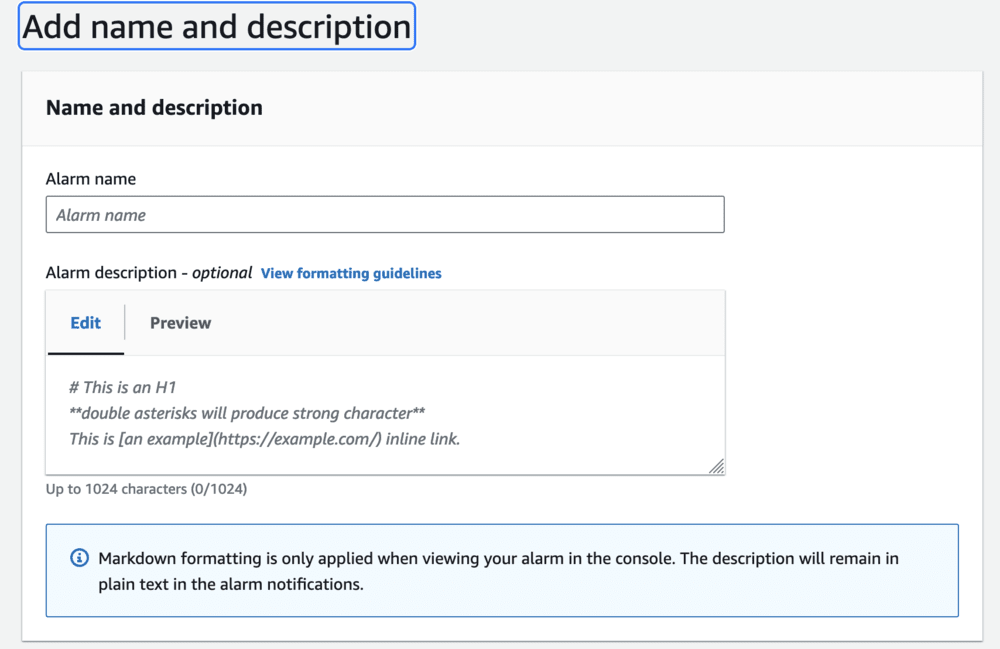The height and width of the screenshot is (649, 1000).
Task: Click the "Alarm name" field label
Action: point(91,179)
